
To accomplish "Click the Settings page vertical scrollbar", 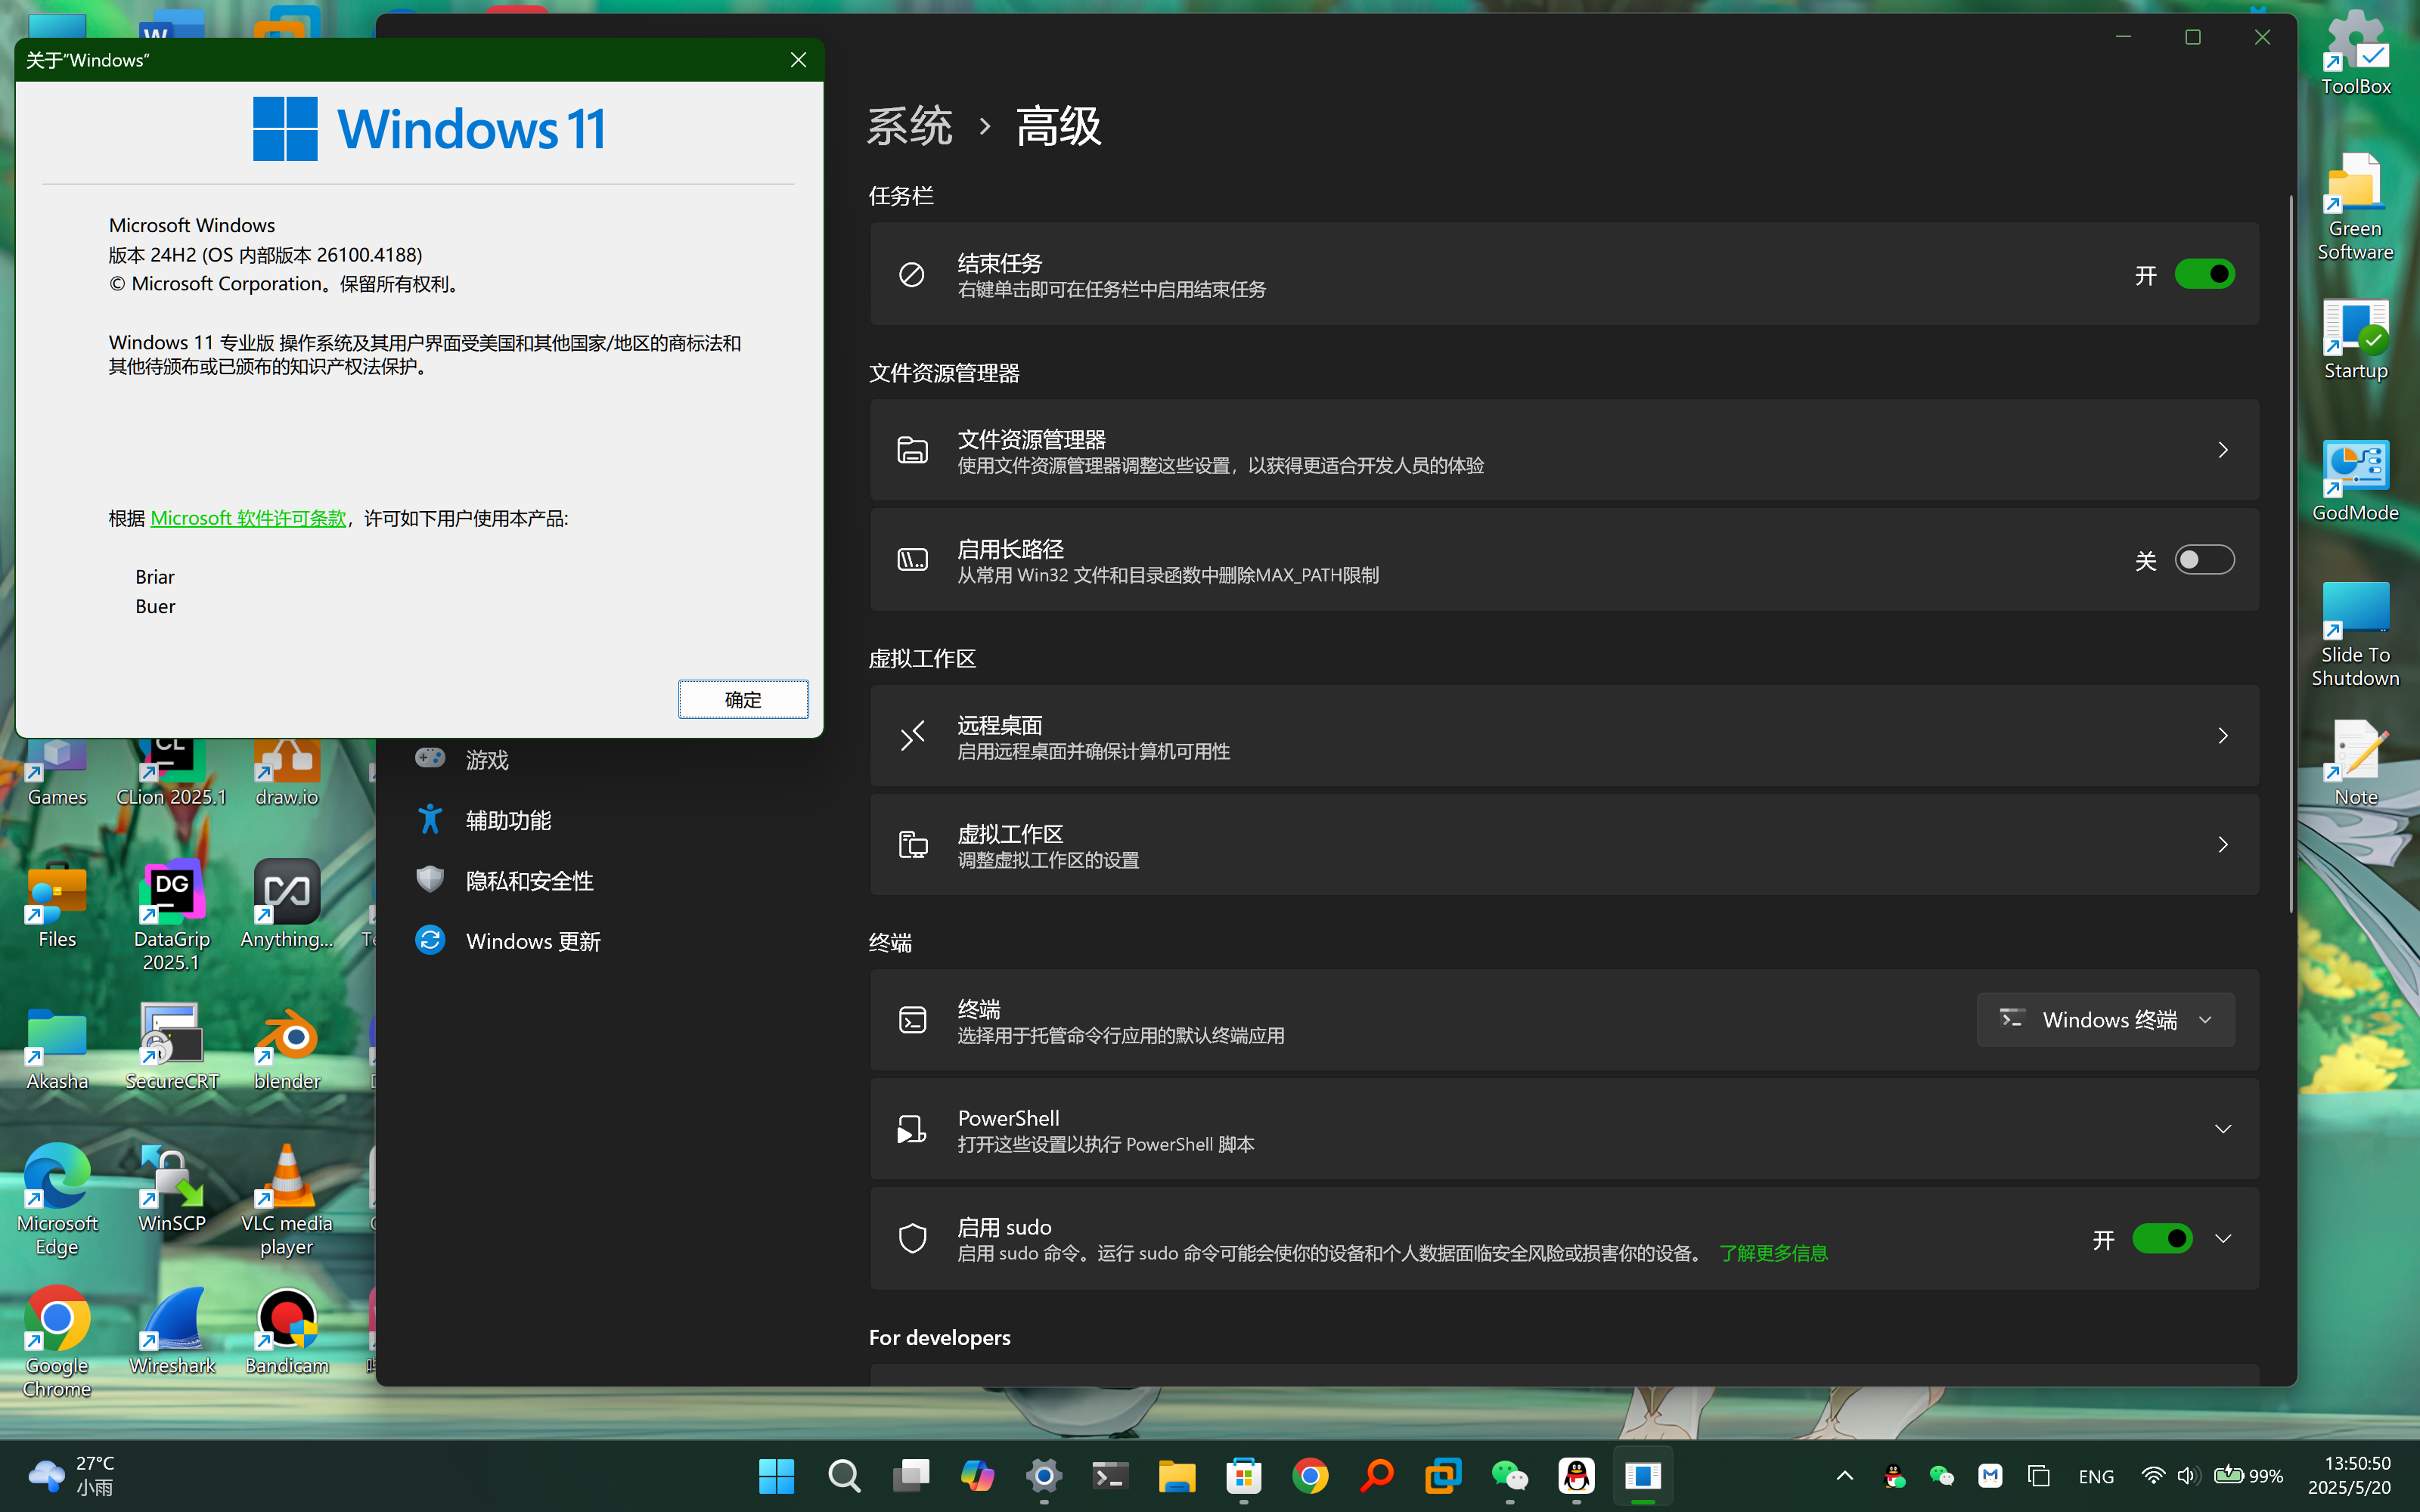I will (x=2290, y=550).
